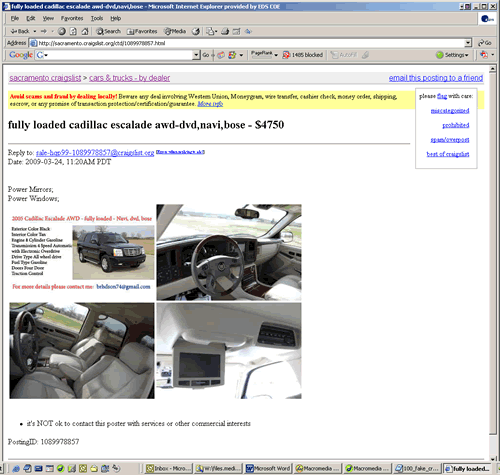Open the overhead DVD screen photo
Viewport: 500px width, 475px height.
229,351
